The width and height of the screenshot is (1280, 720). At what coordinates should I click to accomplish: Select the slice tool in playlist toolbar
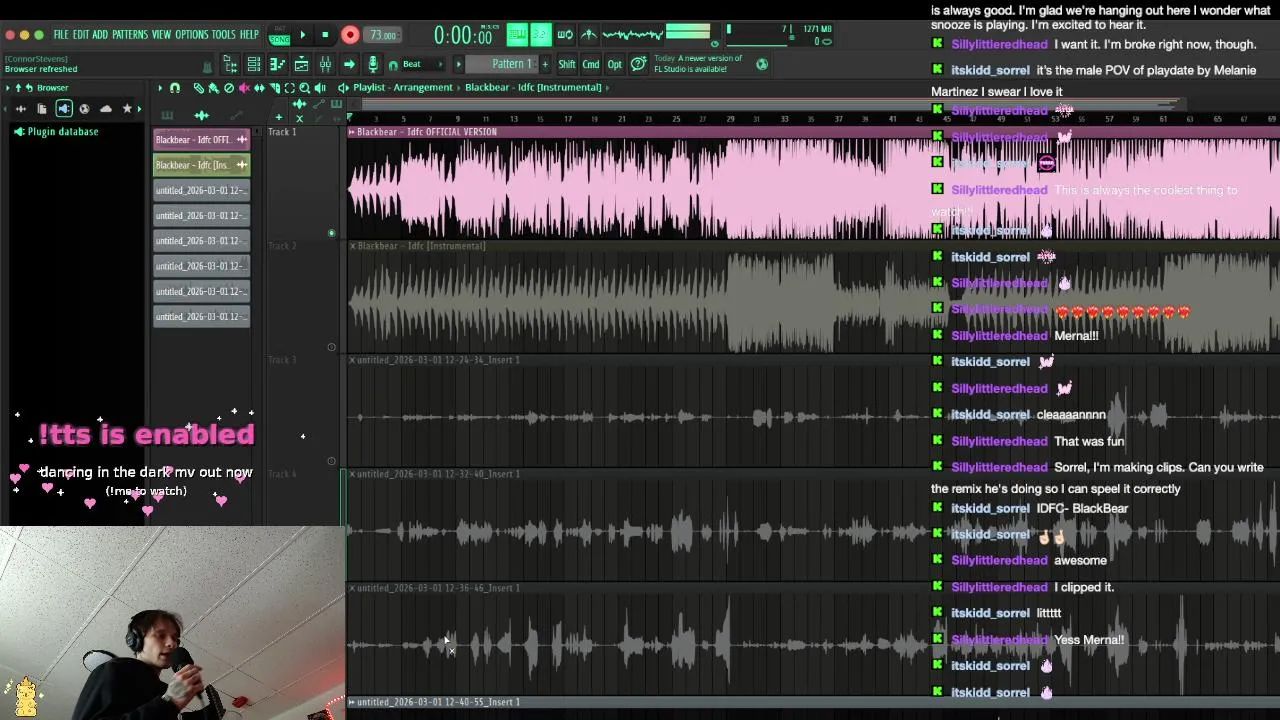pyautogui.click(x=274, y=88)
